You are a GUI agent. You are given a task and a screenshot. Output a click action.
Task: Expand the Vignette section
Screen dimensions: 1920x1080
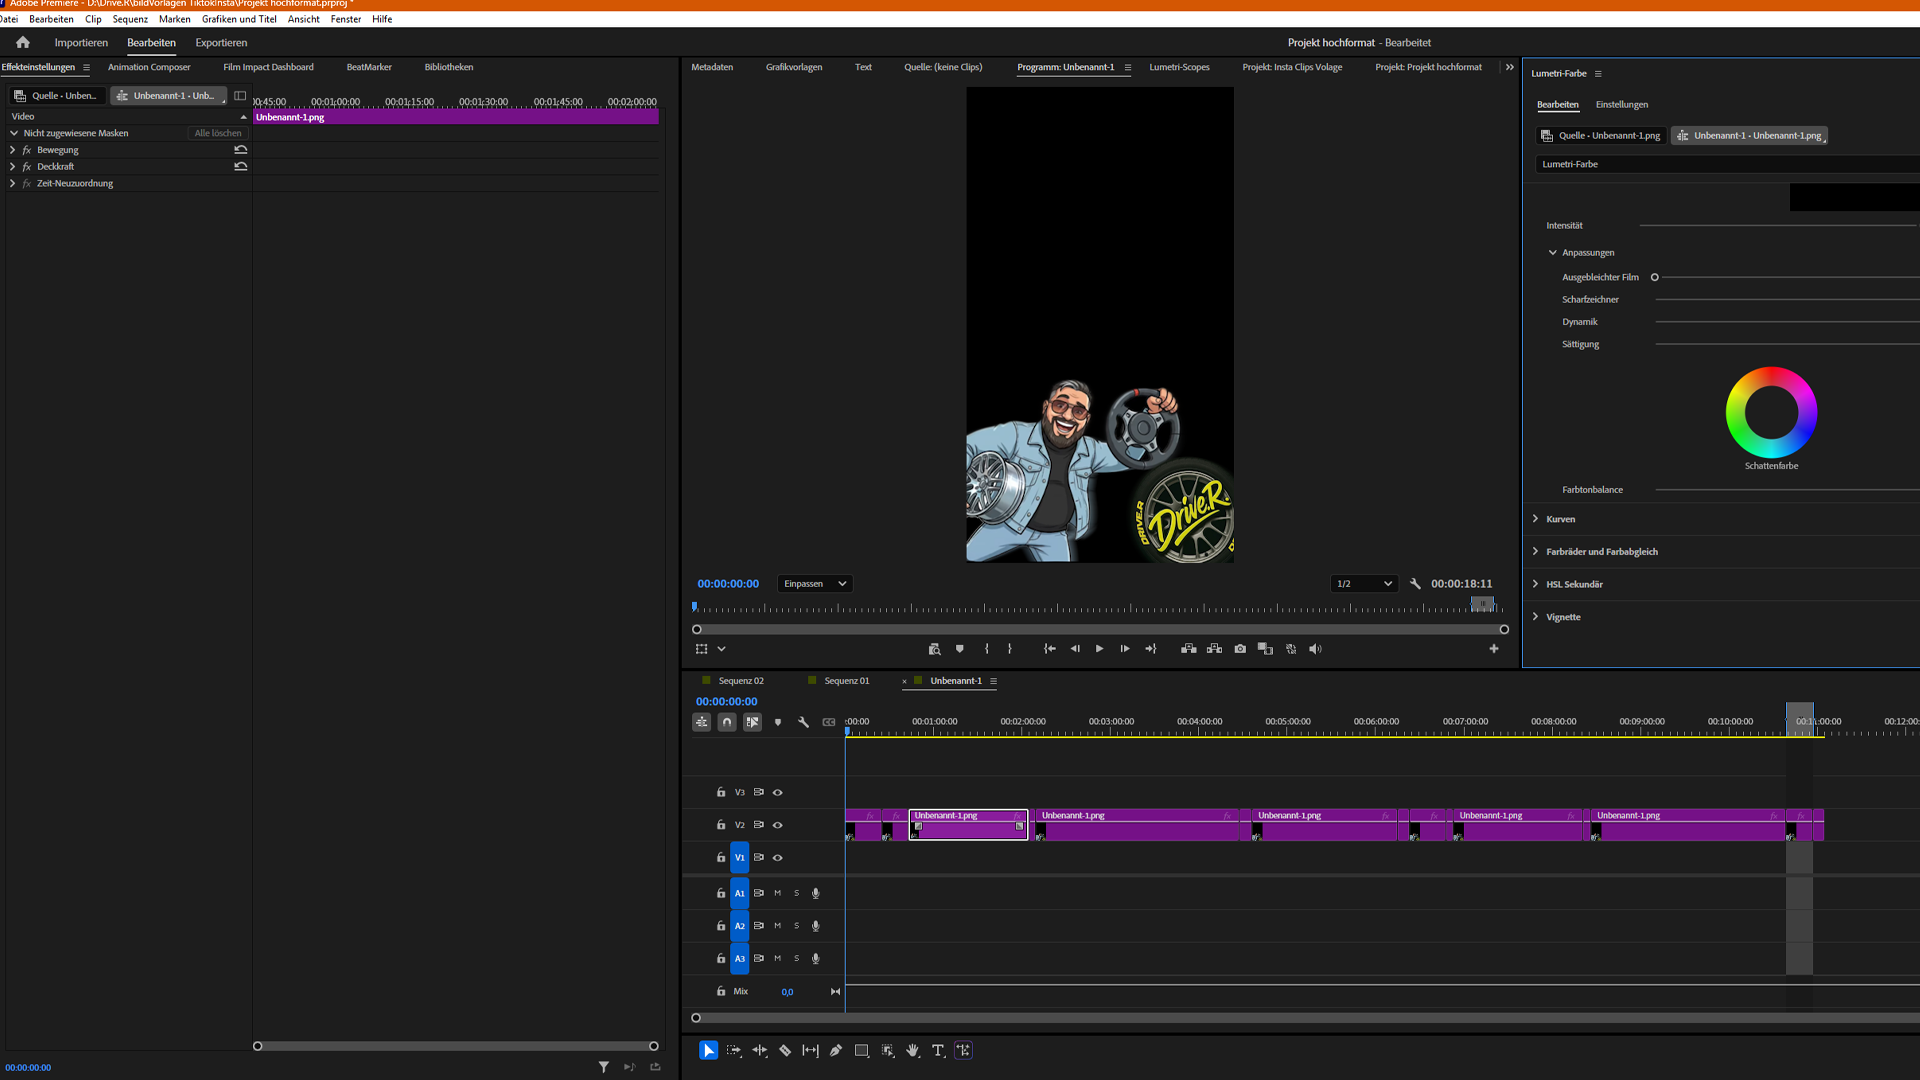tap(1535, 617)
